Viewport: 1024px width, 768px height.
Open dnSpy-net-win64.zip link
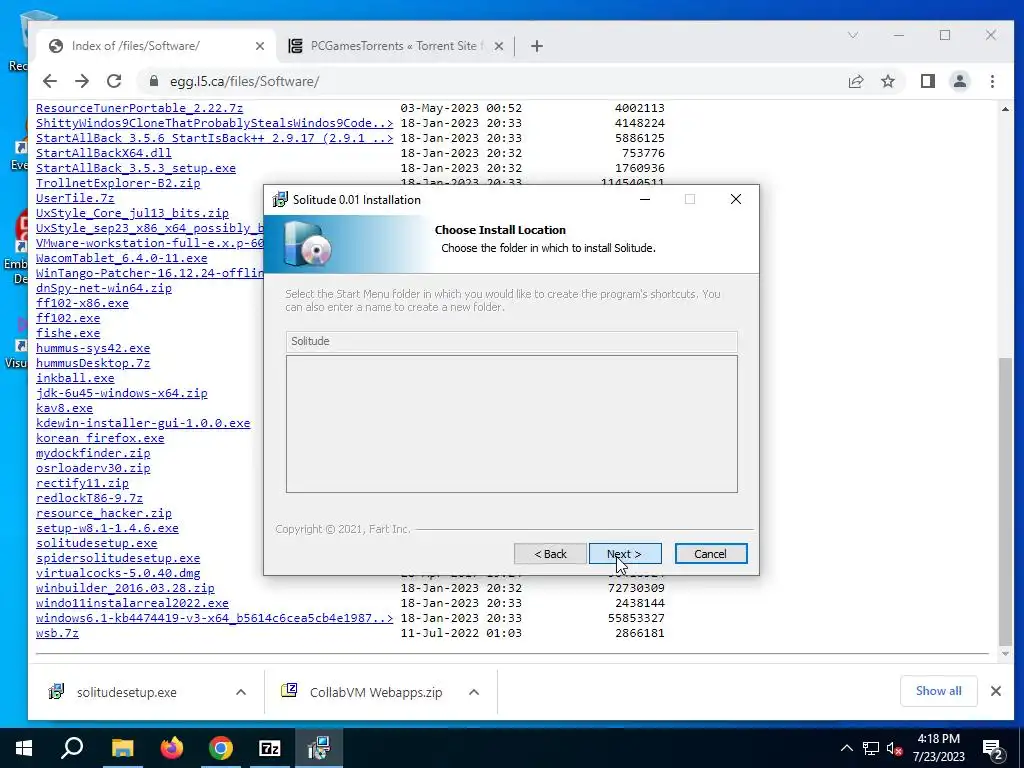(104, 288)
